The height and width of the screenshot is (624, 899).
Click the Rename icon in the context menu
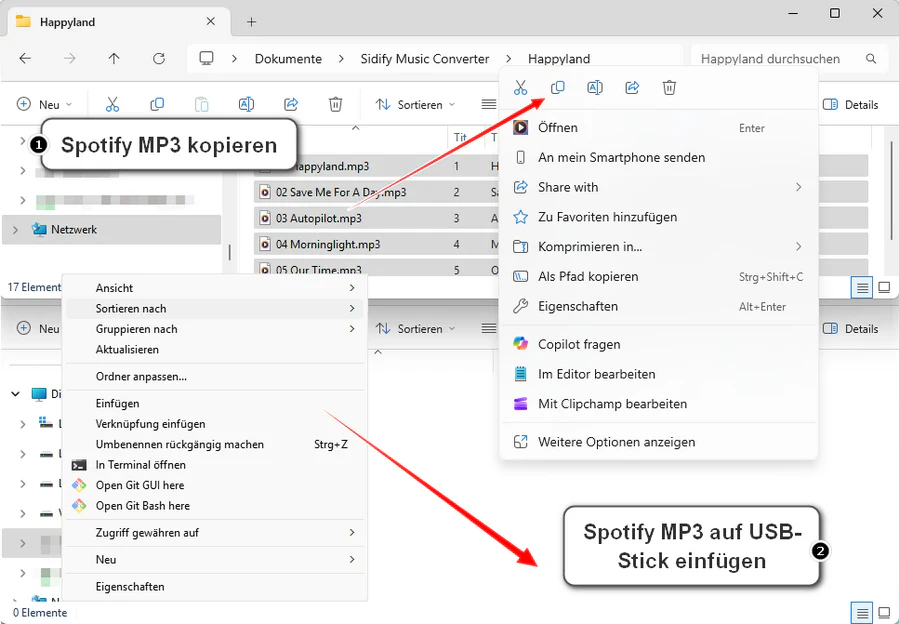coord(595,88)
